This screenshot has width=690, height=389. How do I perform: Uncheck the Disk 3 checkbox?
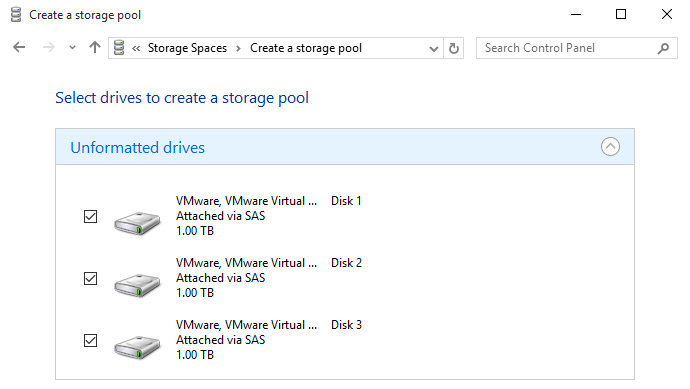[90, 341]
